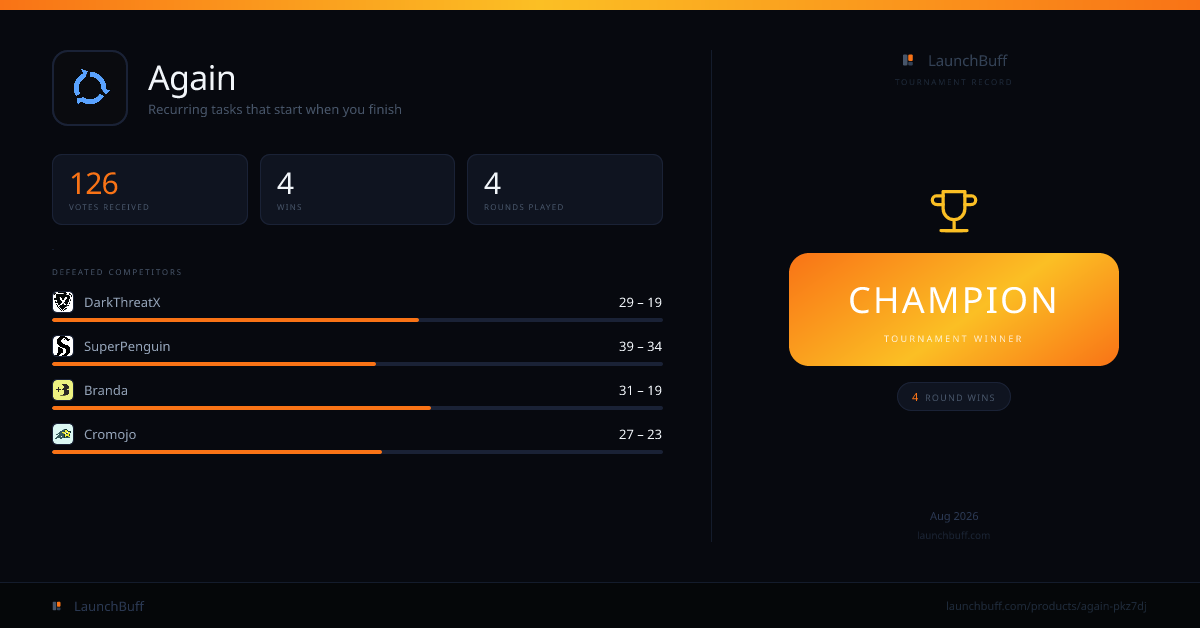Select the 126 Votes Received card
This screenshot has width=1200, height=628.
150,189
